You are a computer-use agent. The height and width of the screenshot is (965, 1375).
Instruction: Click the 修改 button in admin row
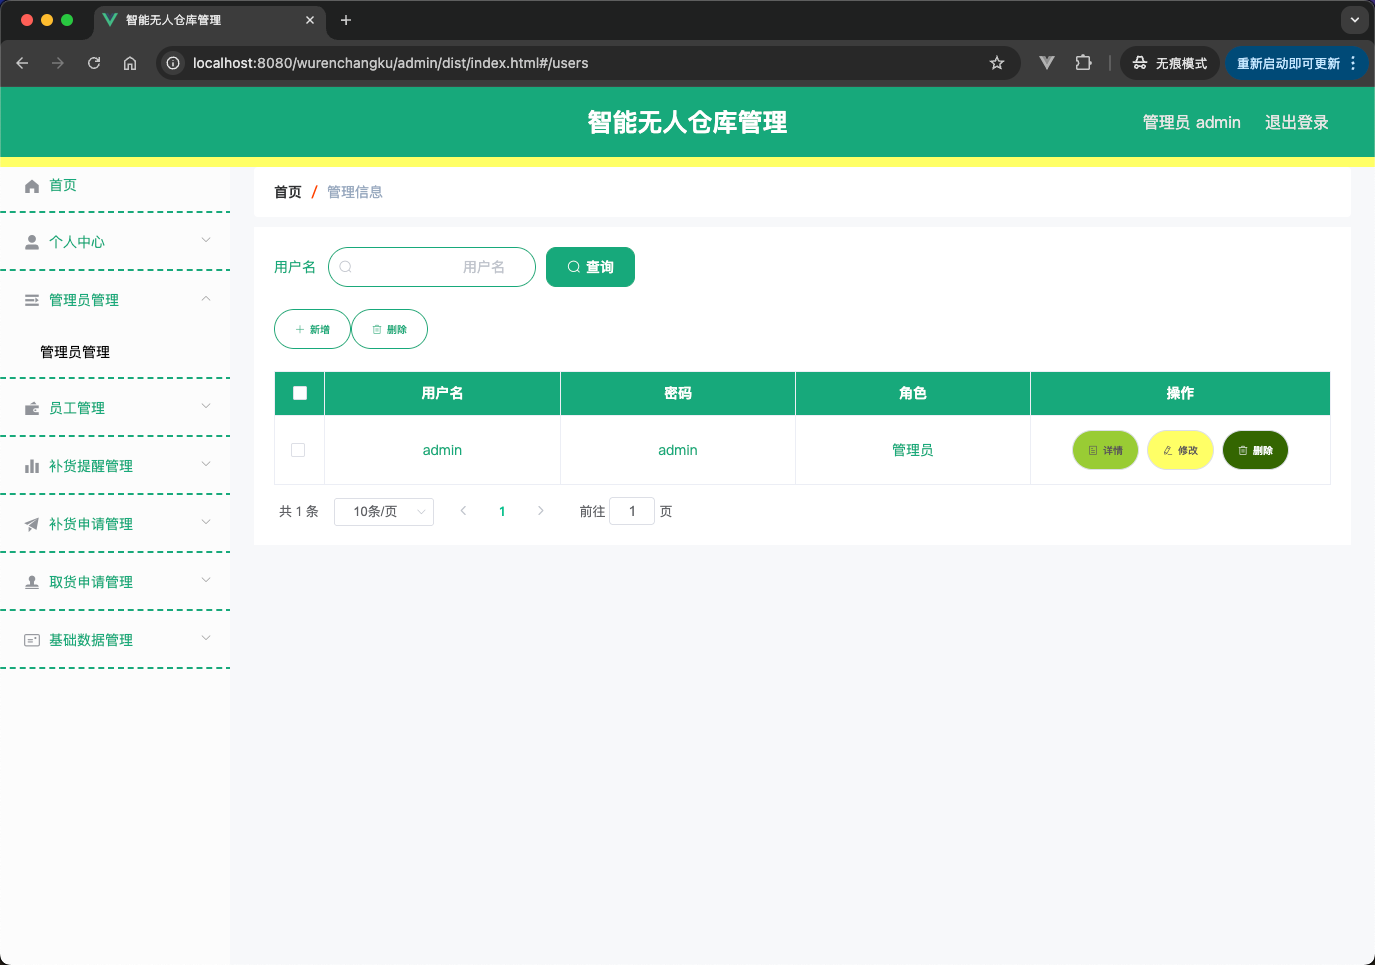tap(1180, 450)
